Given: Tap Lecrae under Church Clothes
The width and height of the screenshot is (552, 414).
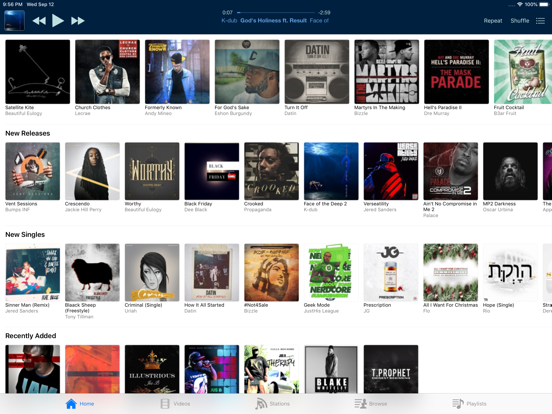Looking at the screenshot, I should 83,113.
